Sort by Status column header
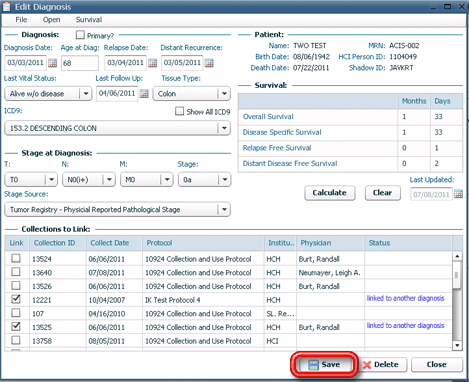The image size is (469, 382). pyautogui.click(x=408, y=243)
